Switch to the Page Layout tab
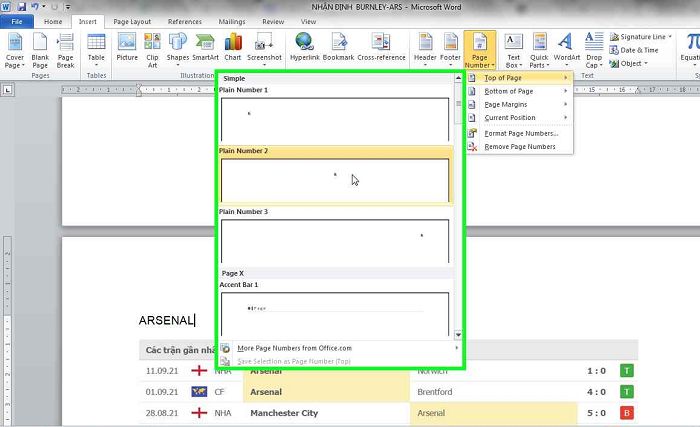 coord(132,21)
